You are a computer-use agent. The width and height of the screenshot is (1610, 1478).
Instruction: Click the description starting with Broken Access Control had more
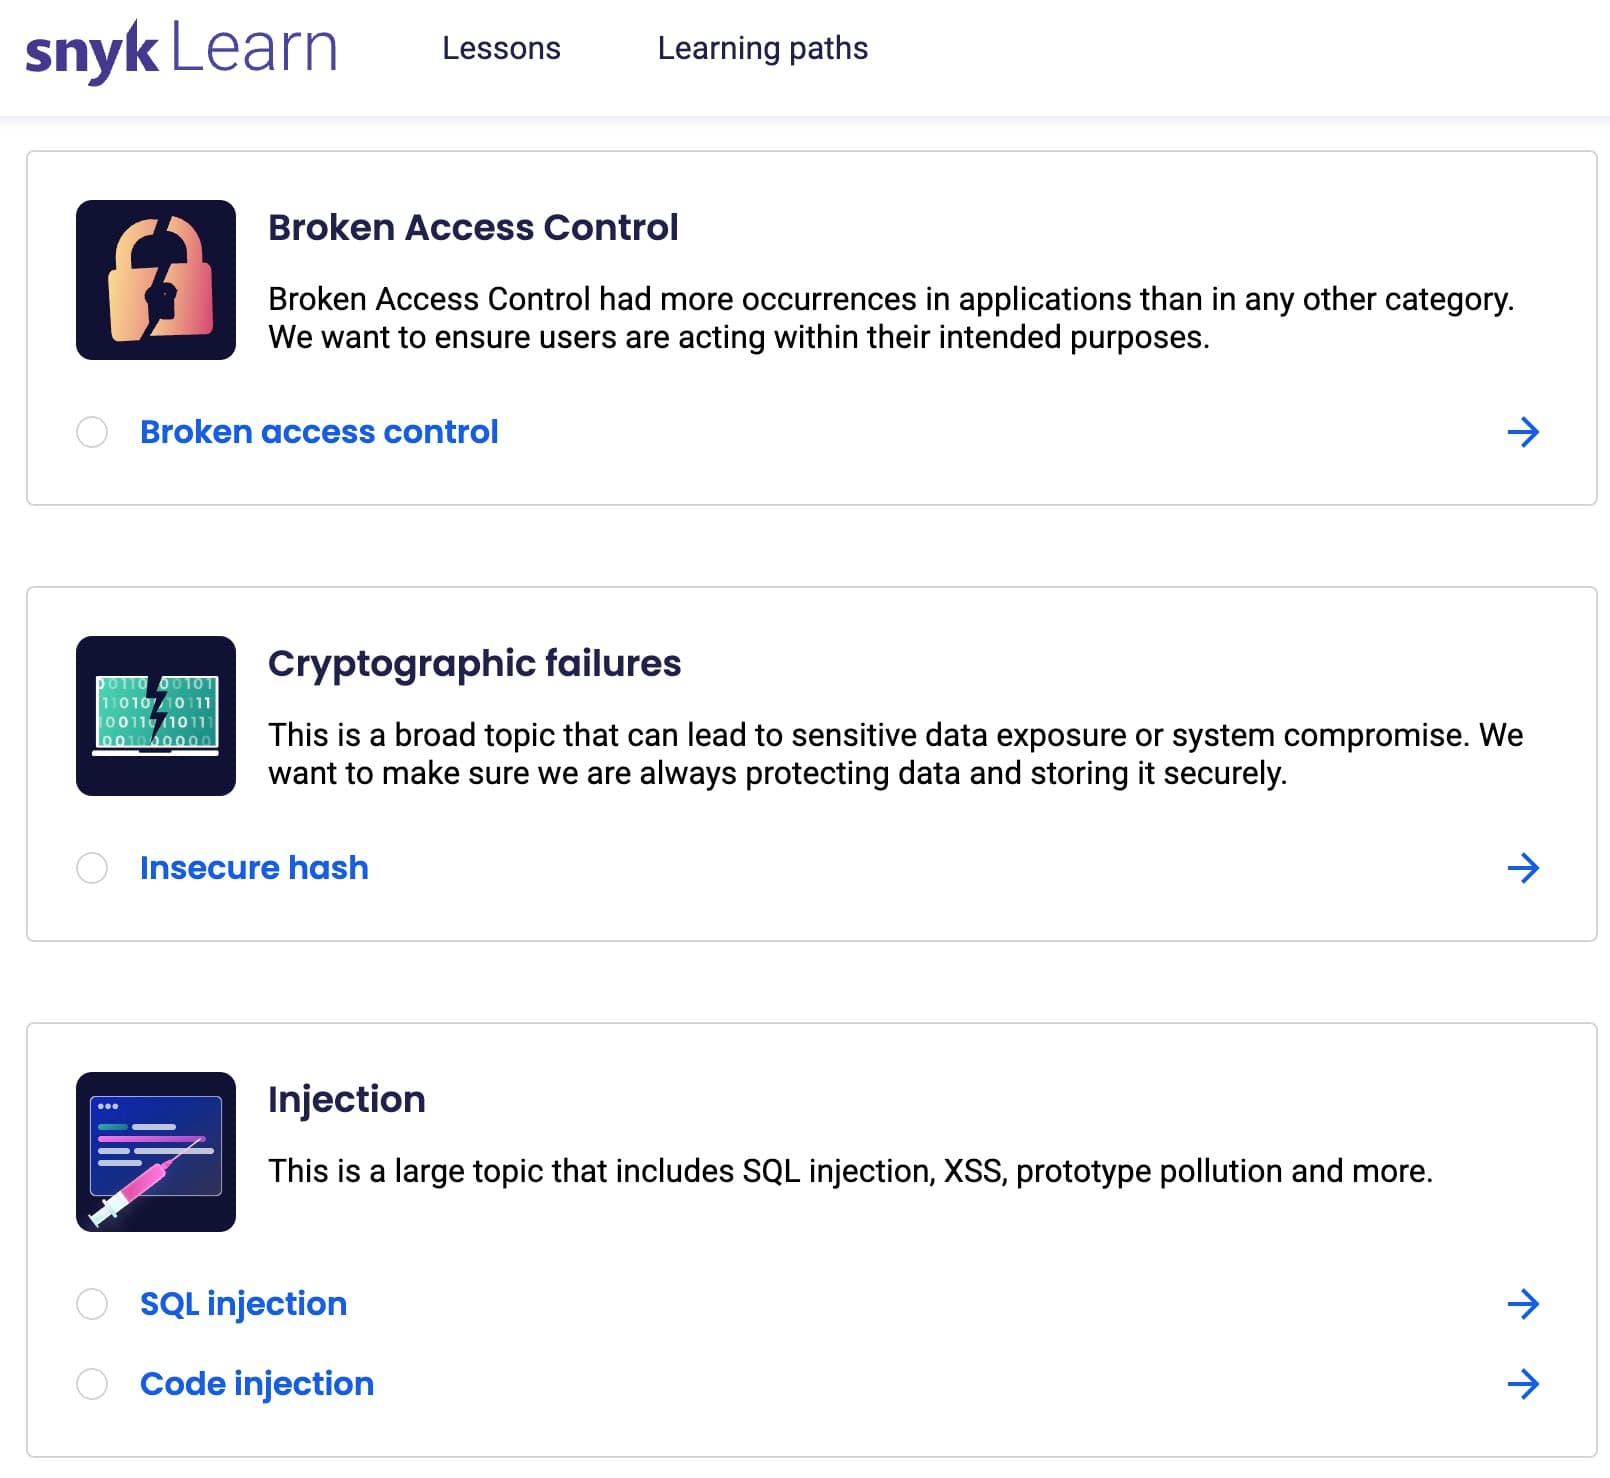pyautogui.click(x=891, y=318)
